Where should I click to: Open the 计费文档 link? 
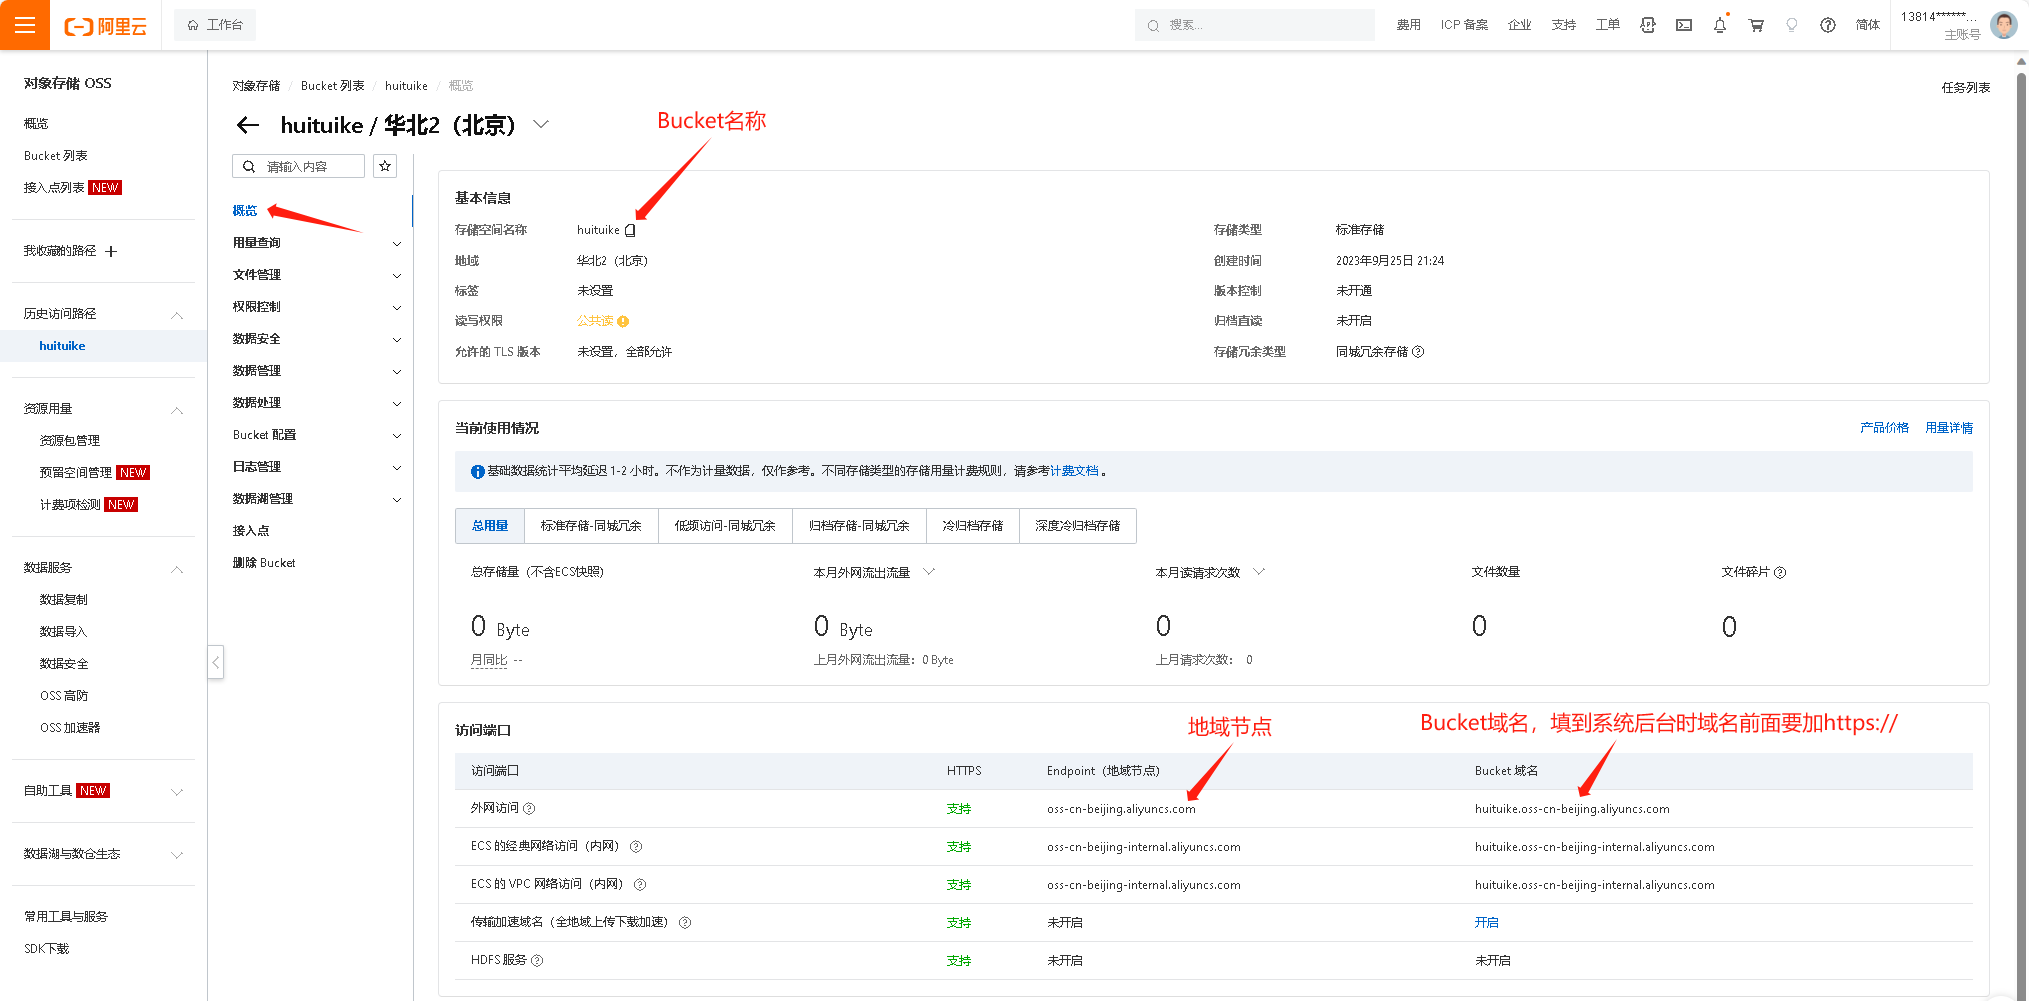pyautogui.click(x=1074, y=471)
